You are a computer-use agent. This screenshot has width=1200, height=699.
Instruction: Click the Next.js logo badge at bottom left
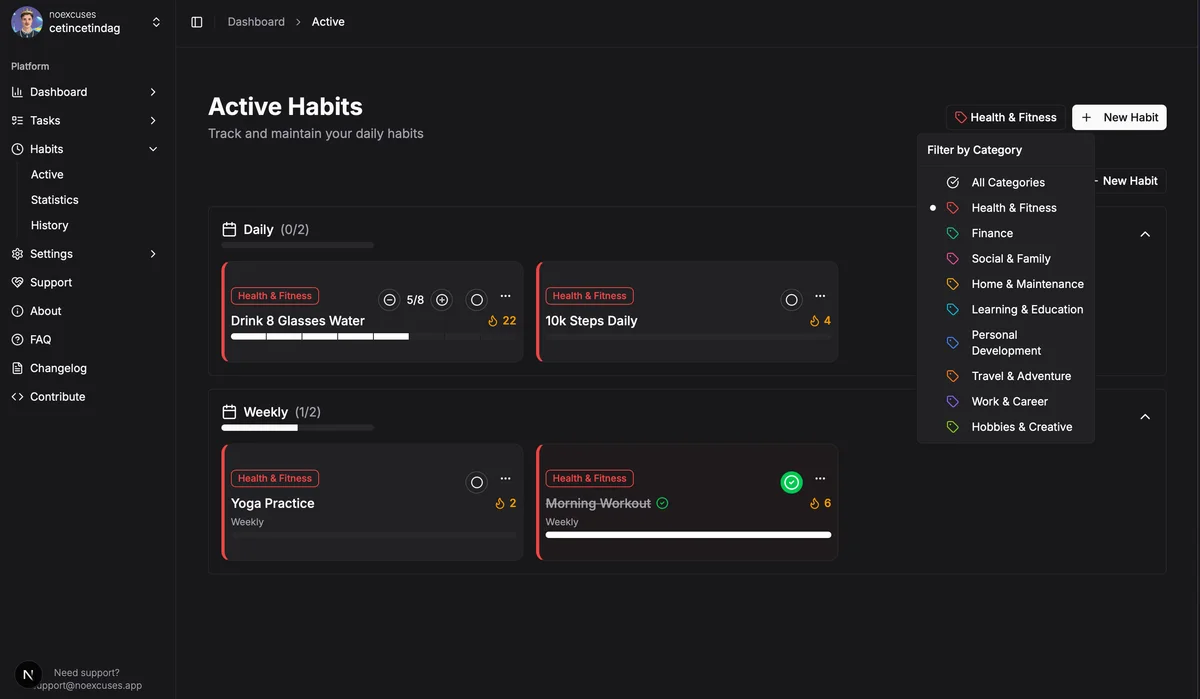tap(29, 674)
